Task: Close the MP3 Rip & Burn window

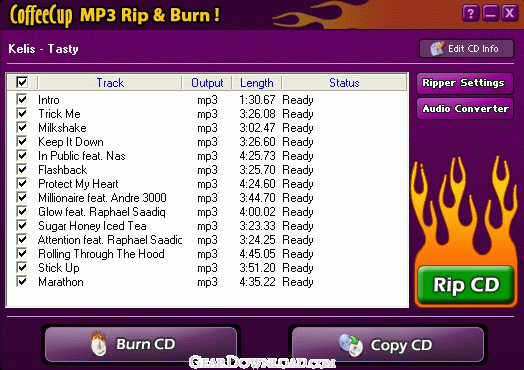Action: [510, 13]
